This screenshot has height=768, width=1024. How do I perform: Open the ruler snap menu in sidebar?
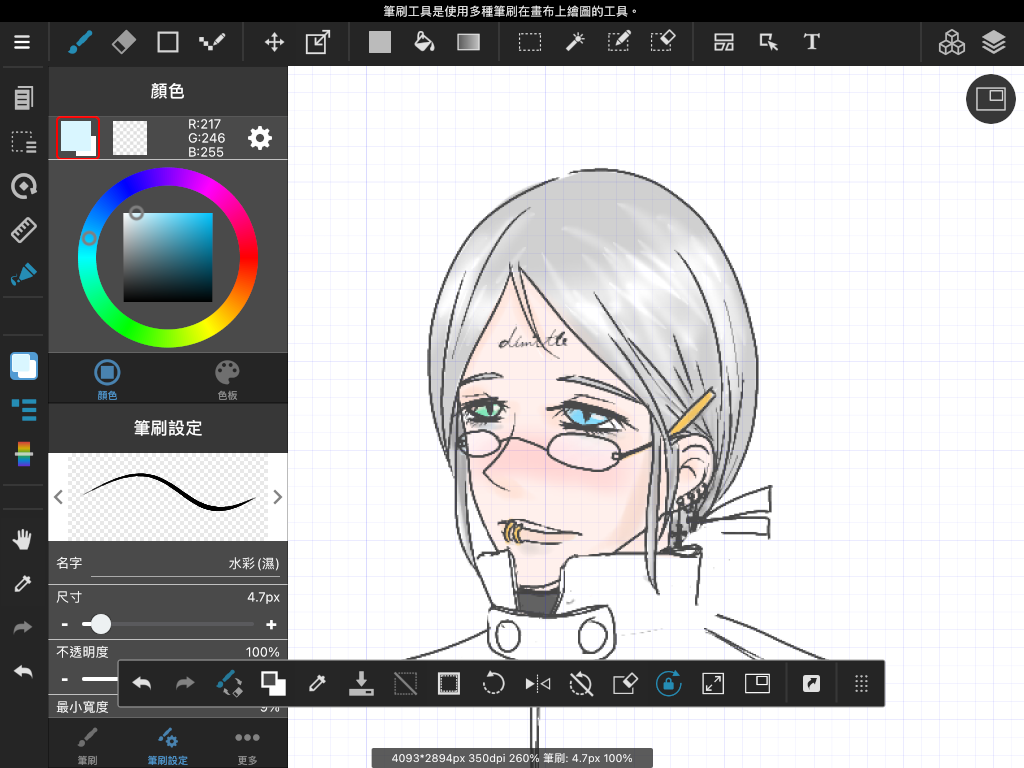click(24, 230)
